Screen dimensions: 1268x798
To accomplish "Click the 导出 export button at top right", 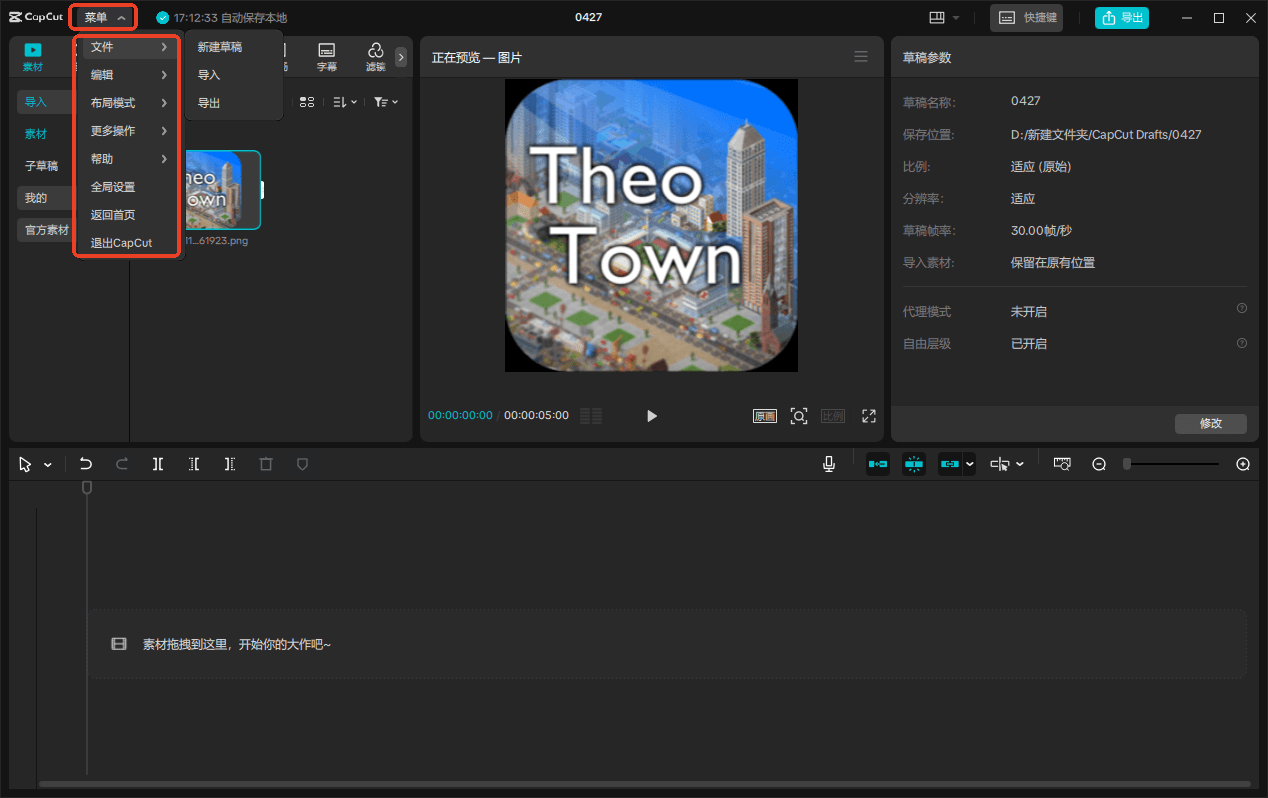I will pyautogui.click(x=1122, y=18).
